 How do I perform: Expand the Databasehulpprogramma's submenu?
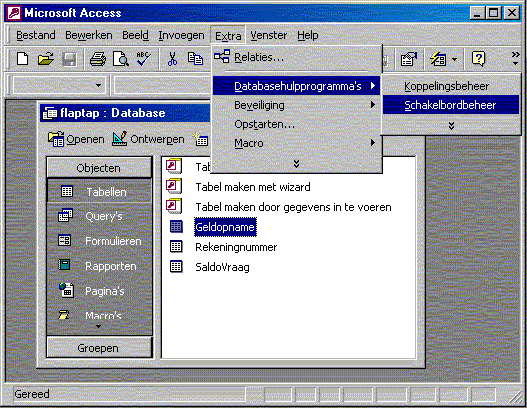[x=296, y=86]
